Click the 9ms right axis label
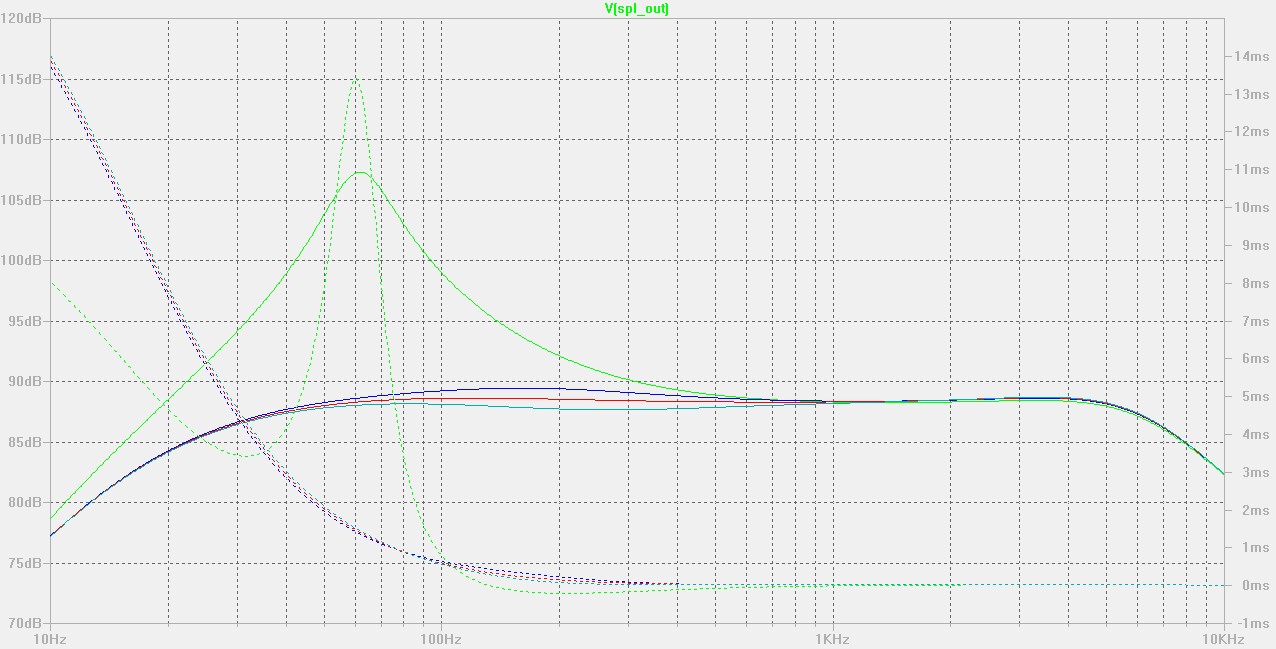This screenshot has height=649, width=1276. click(x=1251, y=245)
